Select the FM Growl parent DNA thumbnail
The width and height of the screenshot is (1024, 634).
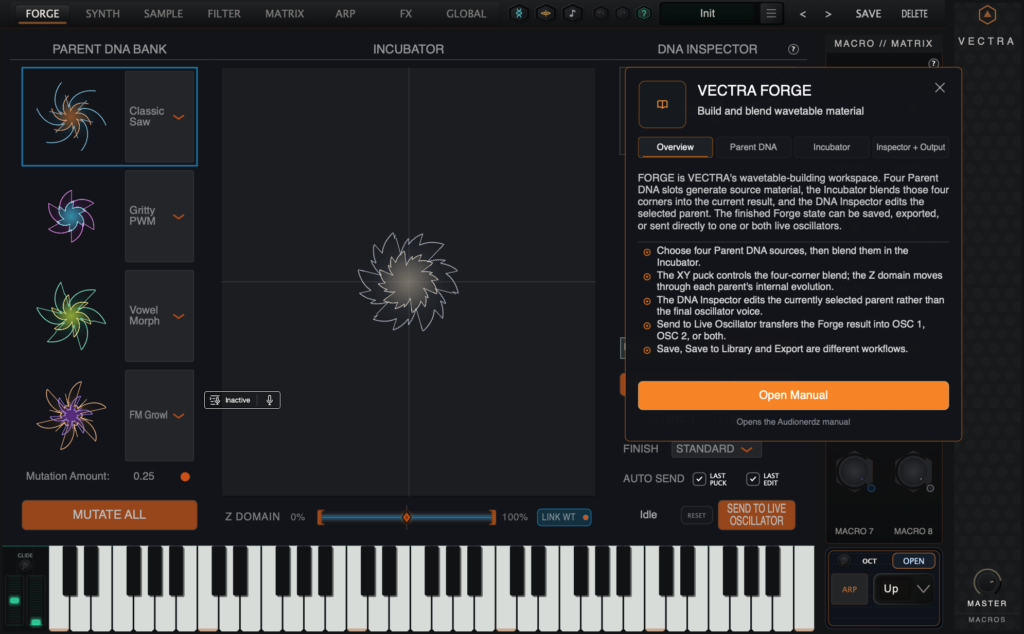(71, 415)
